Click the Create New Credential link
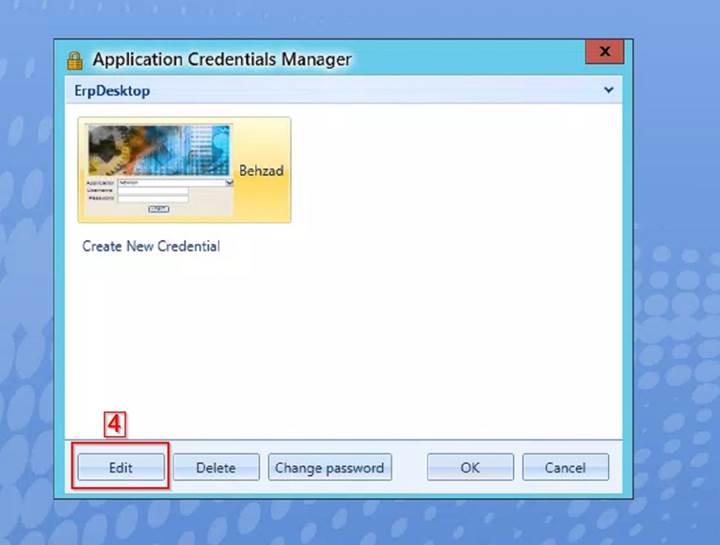This screenshot has height=545, width=720. coord(151,246)
